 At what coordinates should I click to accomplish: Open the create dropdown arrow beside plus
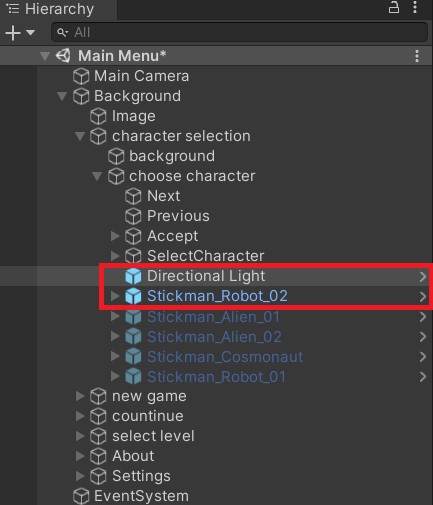(x=30, y=33)
